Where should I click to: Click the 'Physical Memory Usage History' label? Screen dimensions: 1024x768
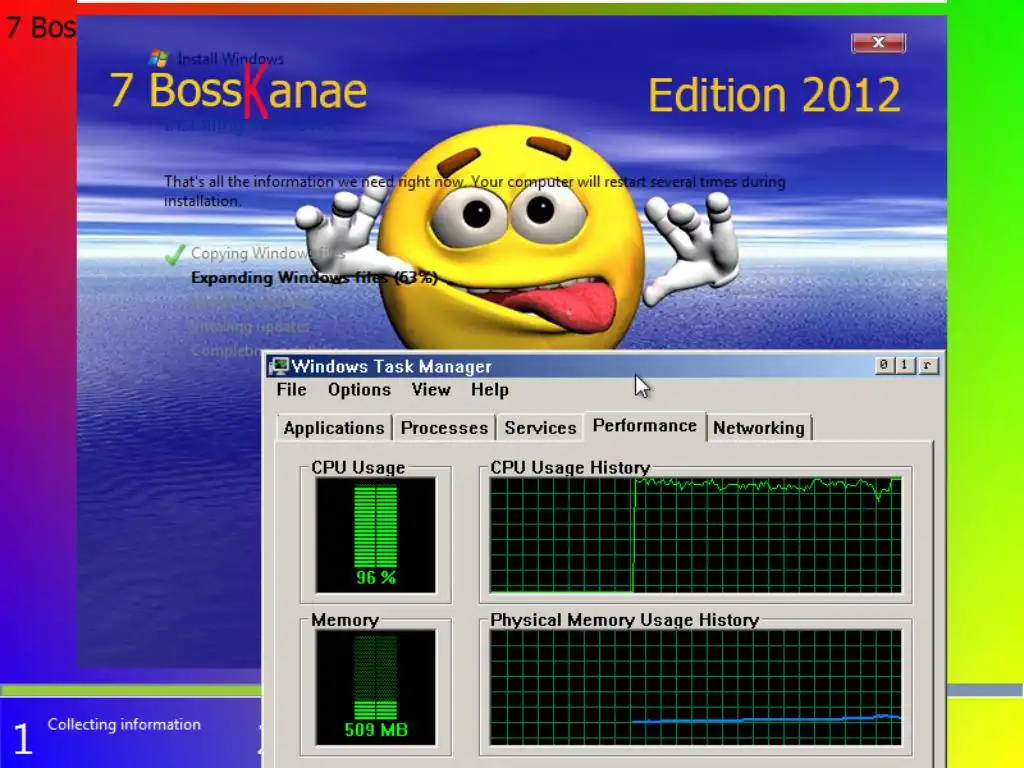tap(624, 620)
